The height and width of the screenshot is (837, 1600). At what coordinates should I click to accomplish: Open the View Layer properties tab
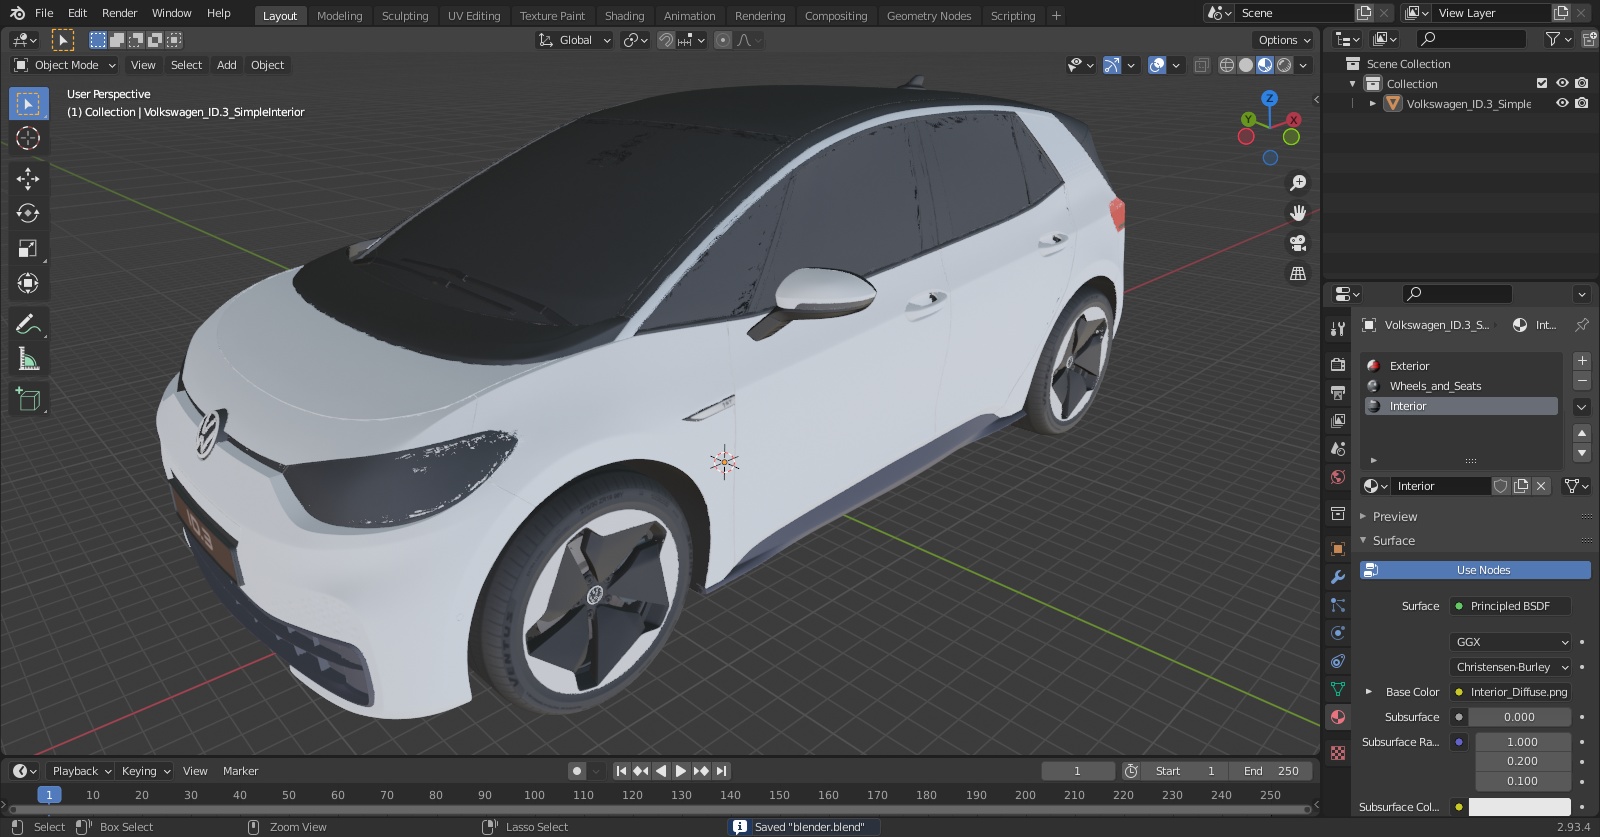coord(1338,421)
